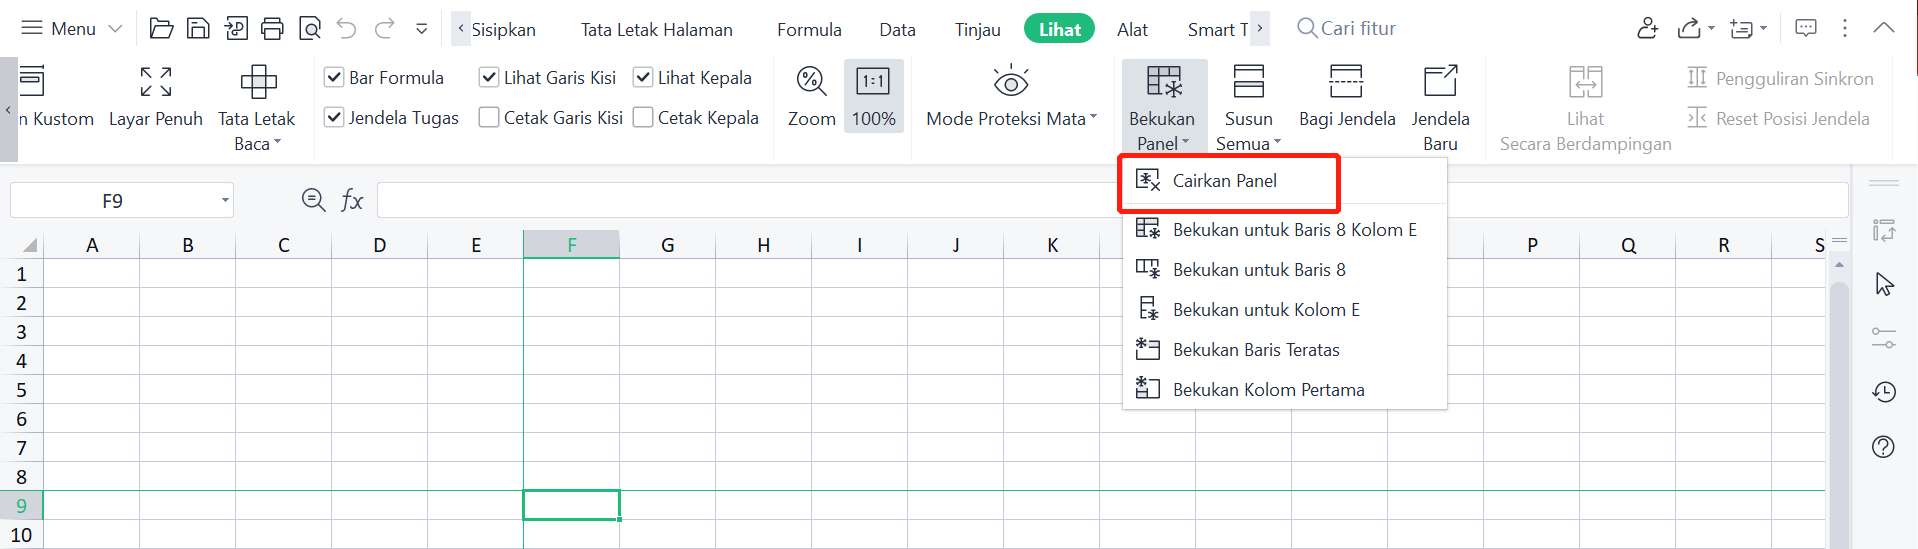Viewport: 1918px width, 549px height.
Task: Select row 5 header
Action: point(21,389)
